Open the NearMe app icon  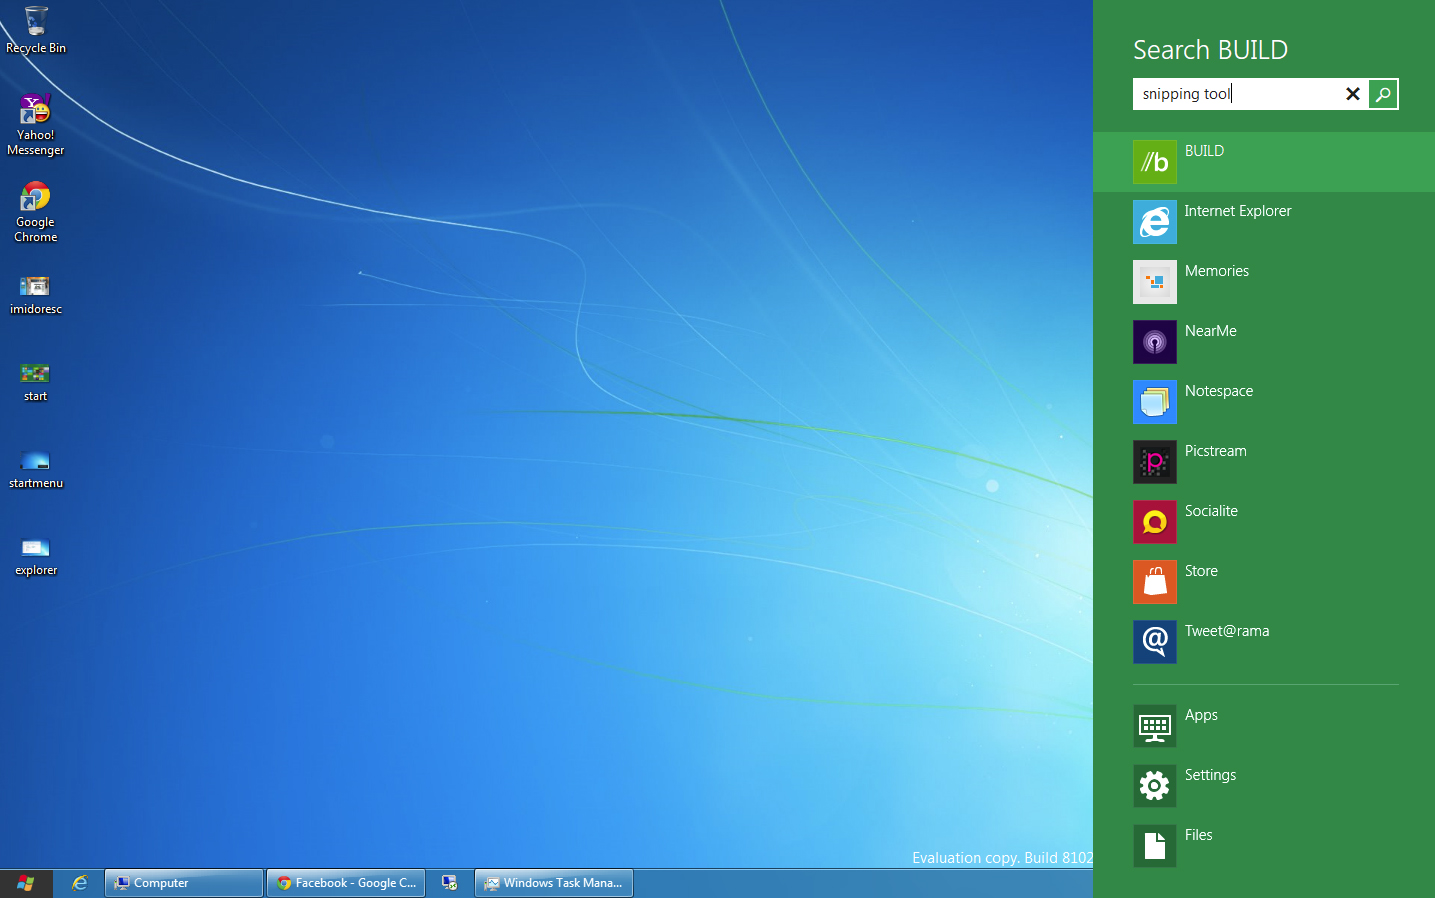coord(1154,342)
